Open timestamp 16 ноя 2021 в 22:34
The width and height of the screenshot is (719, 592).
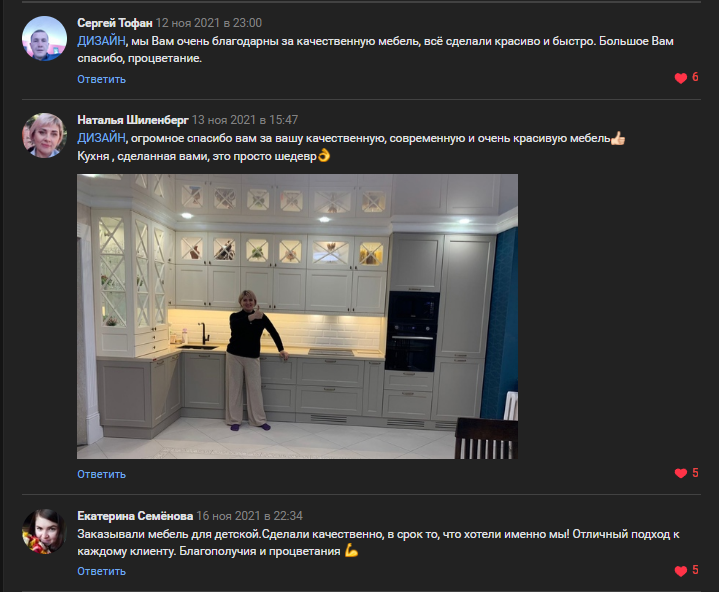[249, 516]
